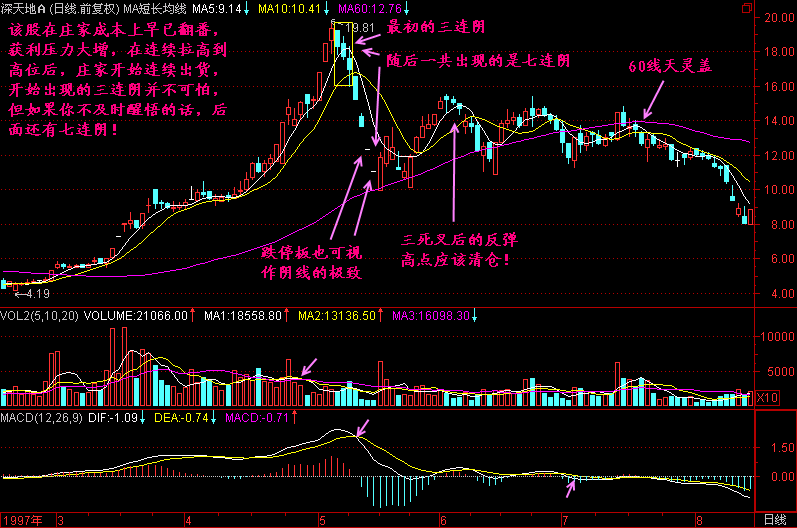Select the 三死叉后的反弹 annotation text
The image size is (797, 528).
(458, 240)
